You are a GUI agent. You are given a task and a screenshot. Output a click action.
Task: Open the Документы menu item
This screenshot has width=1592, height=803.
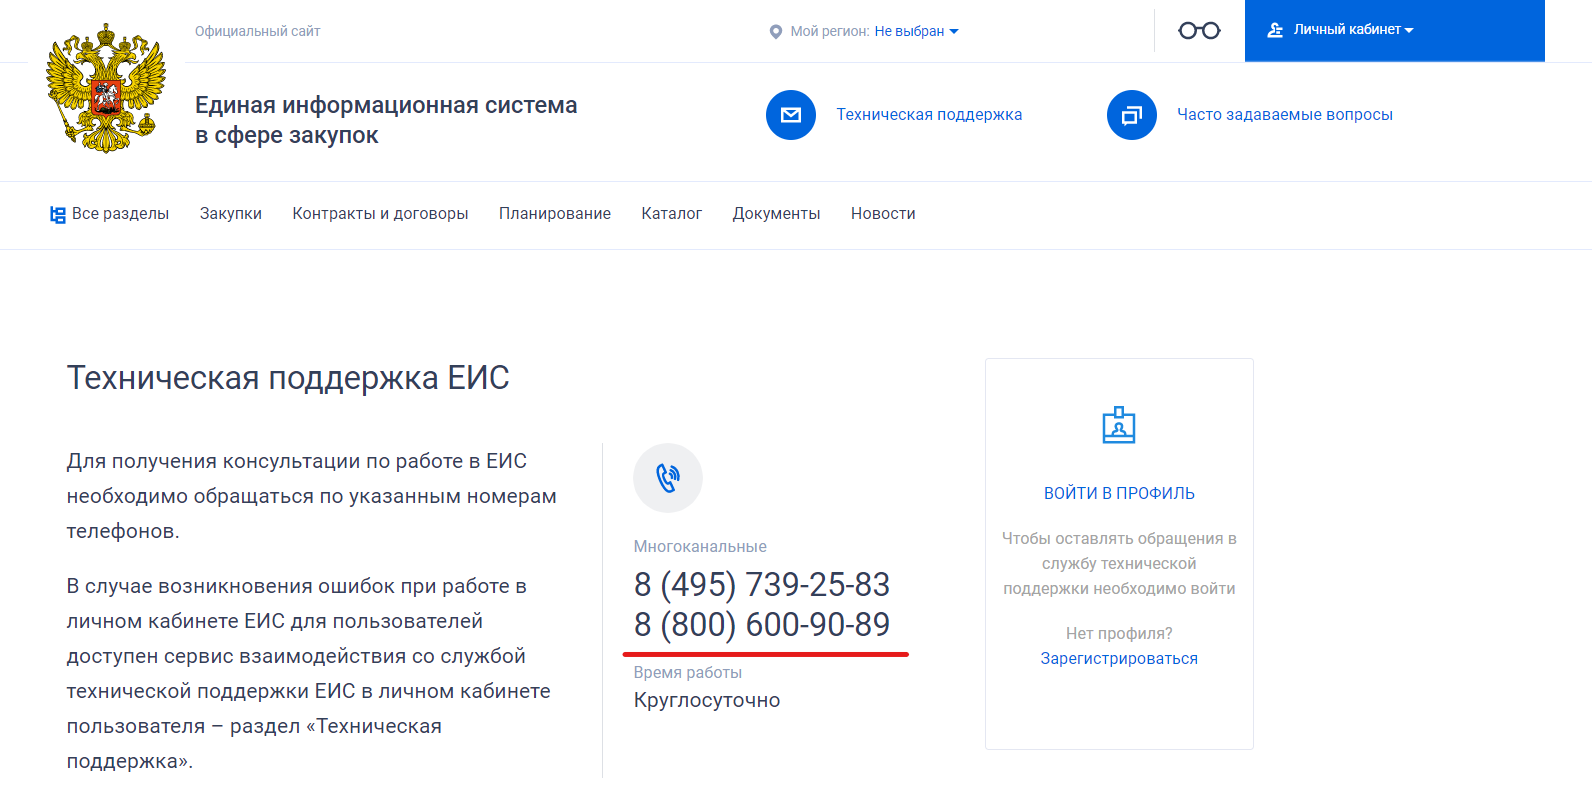[x=776, y=214]
